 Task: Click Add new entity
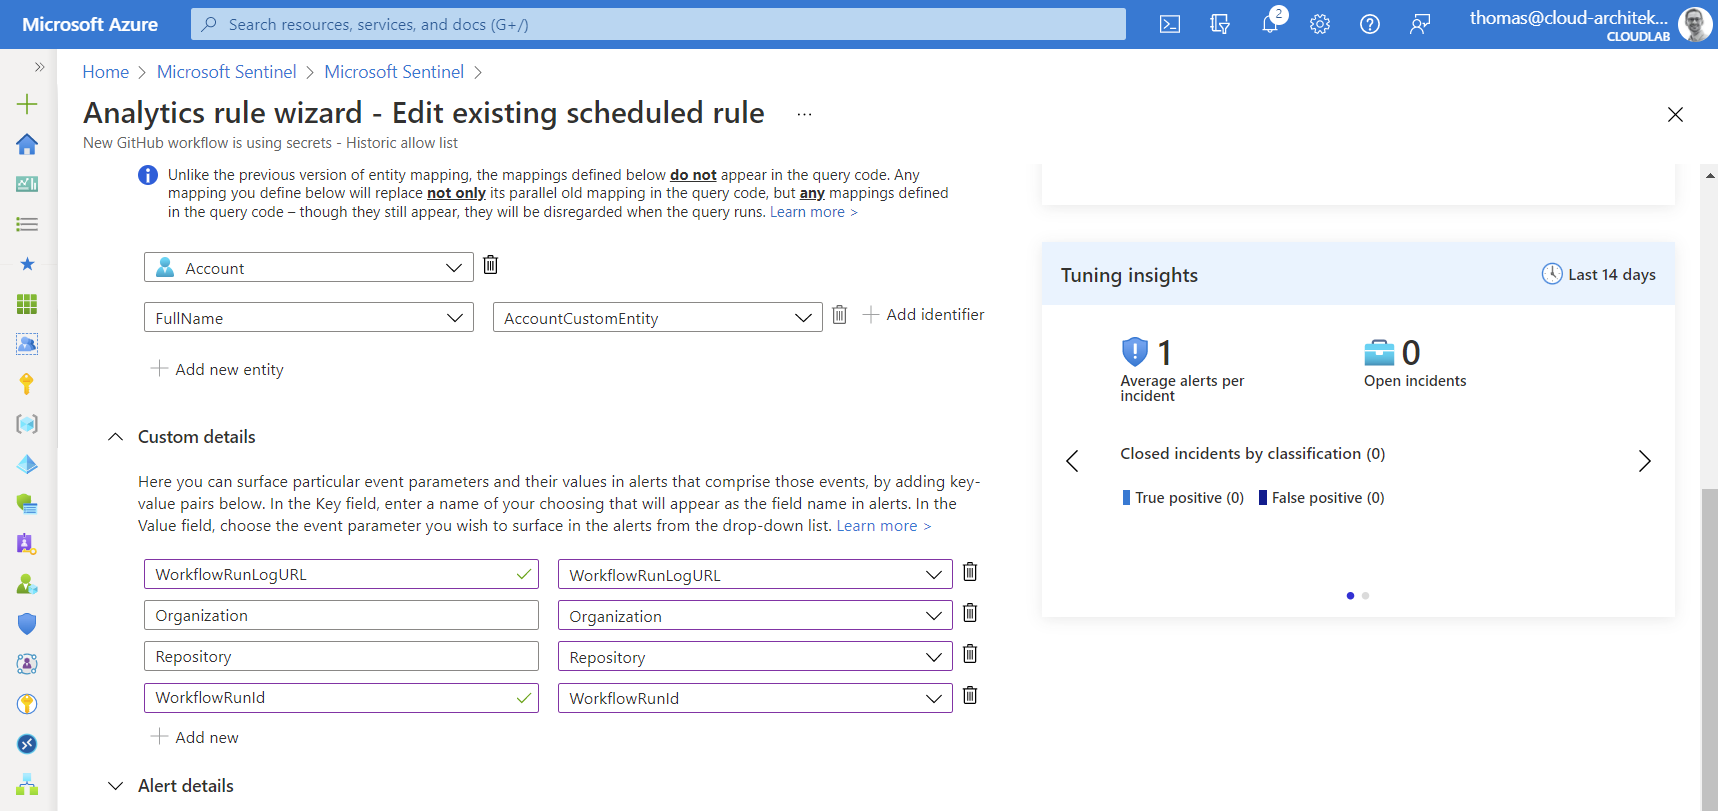pos(217,369)
